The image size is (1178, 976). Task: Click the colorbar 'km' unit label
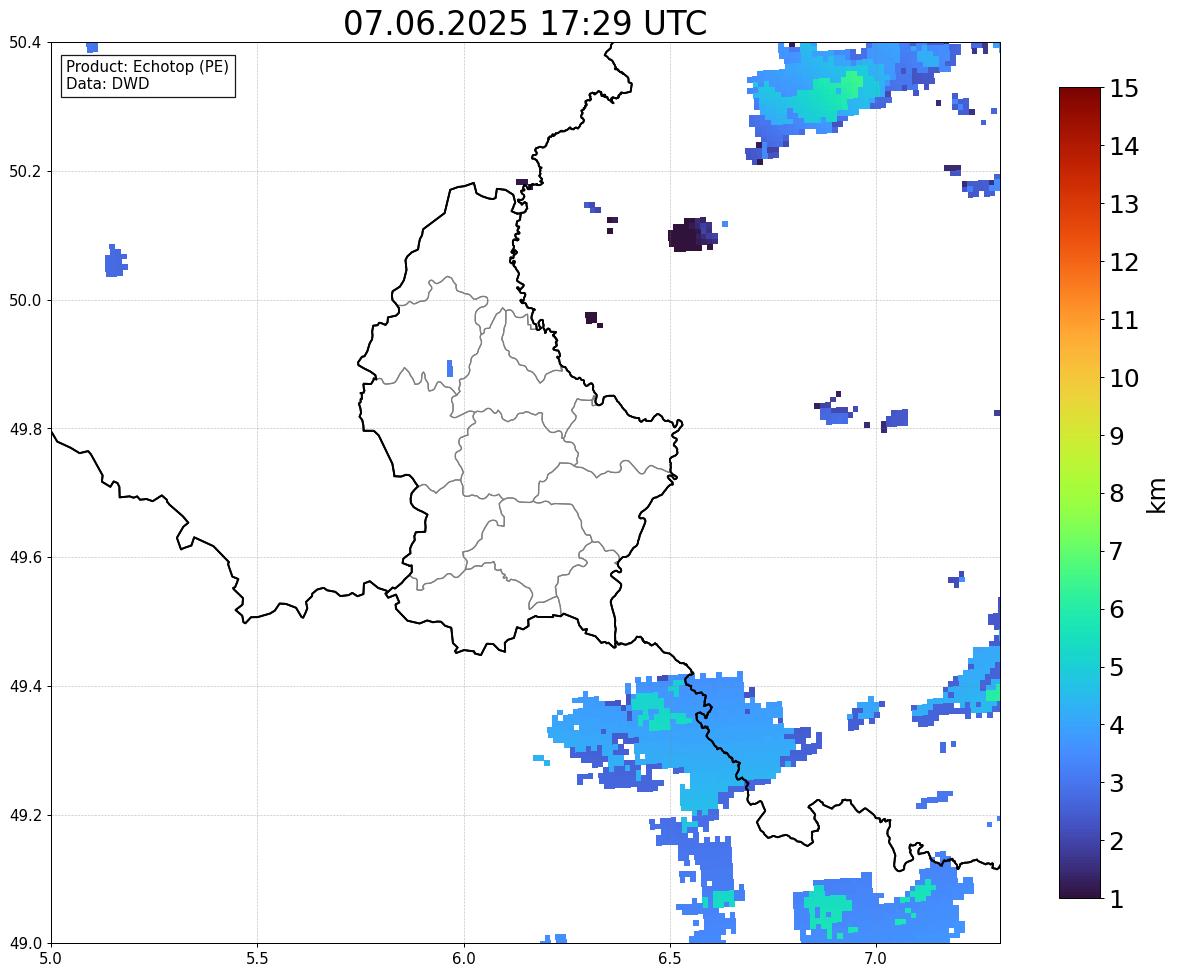tap(1157, 495)
